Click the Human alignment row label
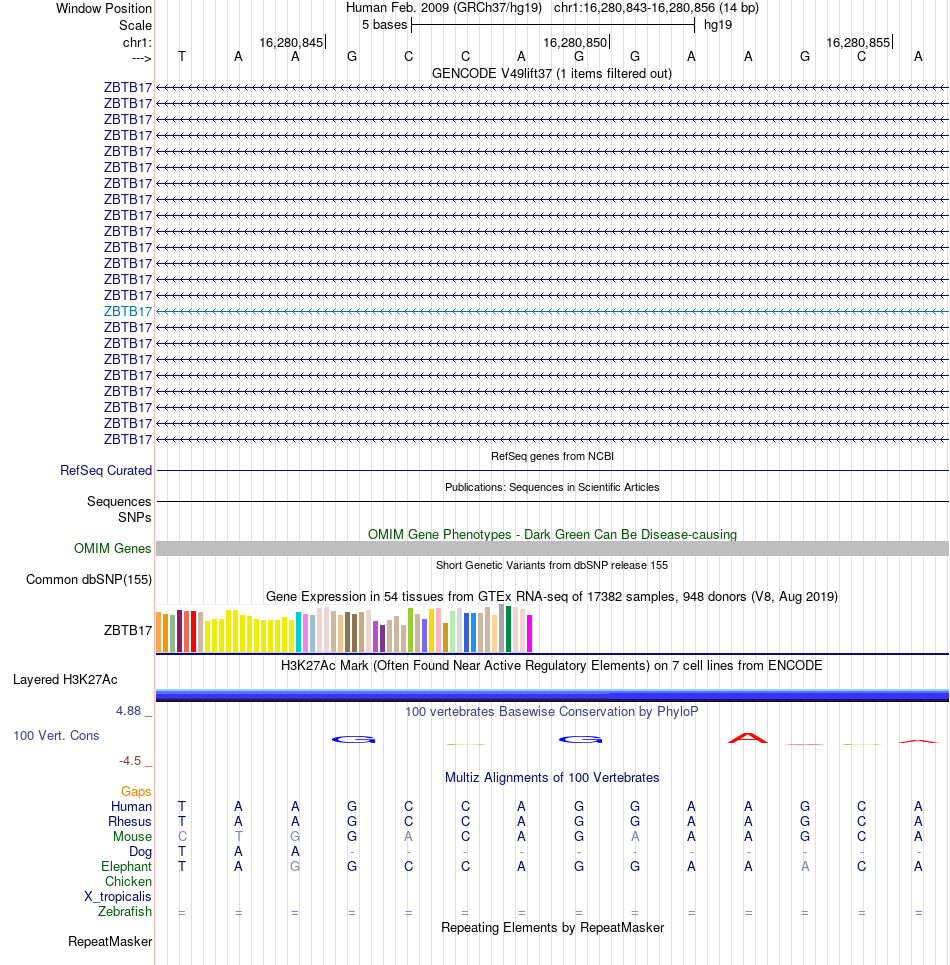This screenshot has height=965, width=950. point(131,806)
